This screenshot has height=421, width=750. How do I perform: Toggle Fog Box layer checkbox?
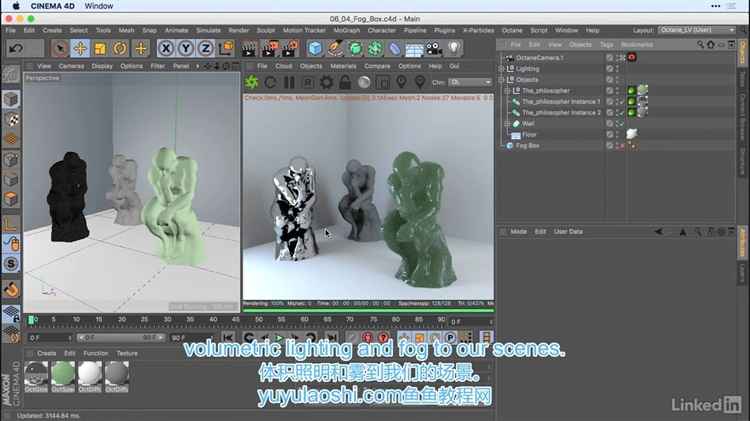609,146
